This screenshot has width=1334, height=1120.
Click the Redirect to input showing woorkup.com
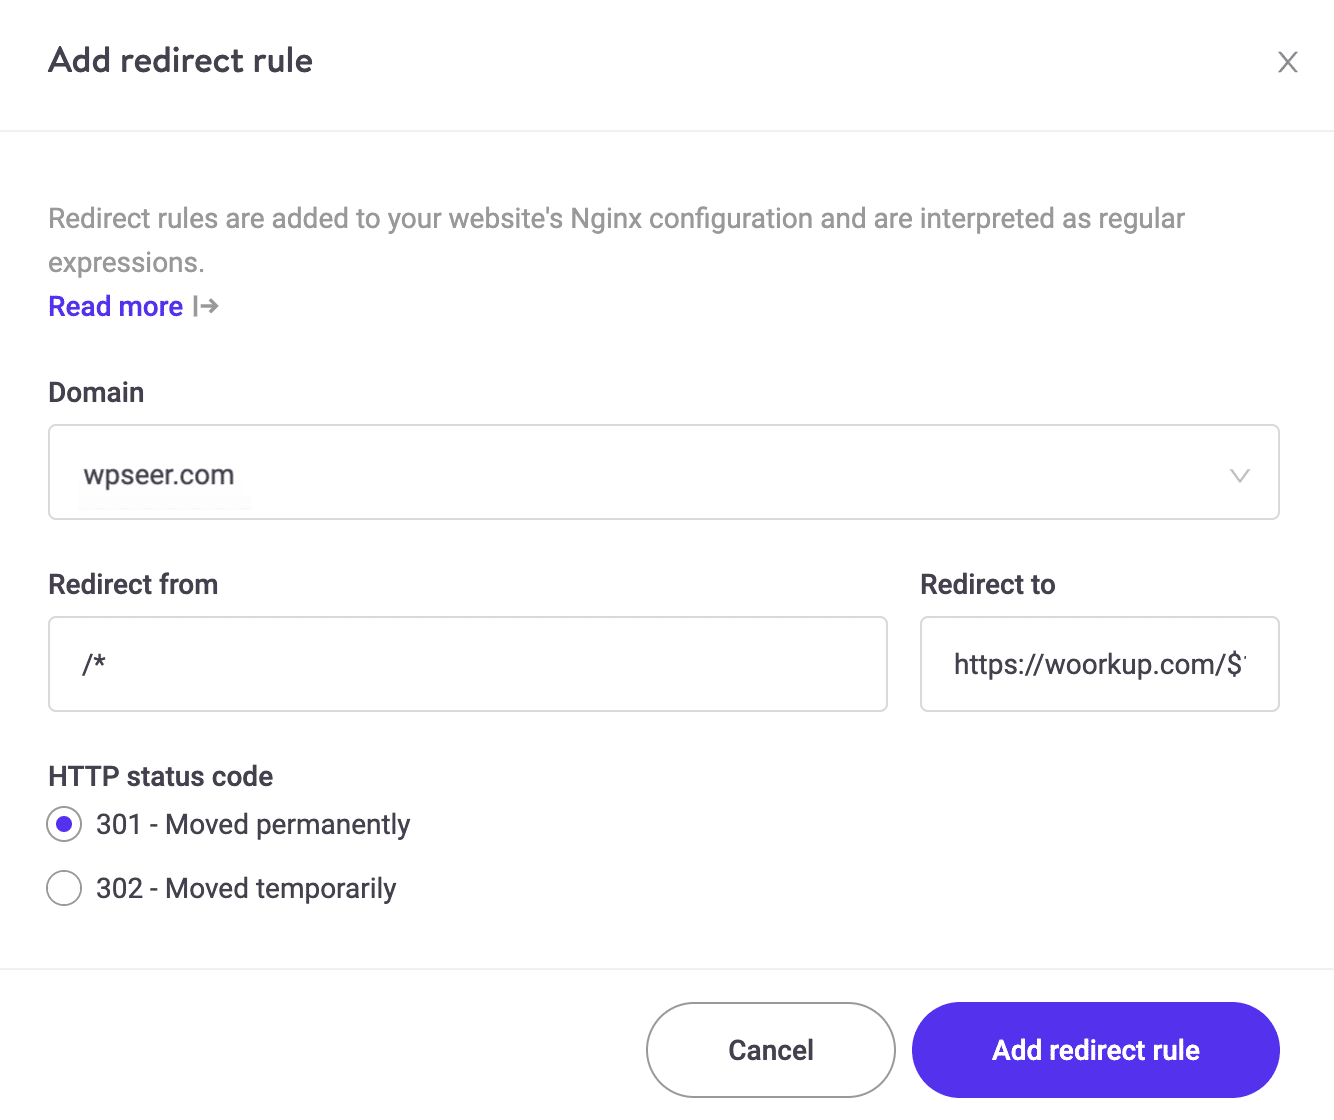[x=1098, y=664]
